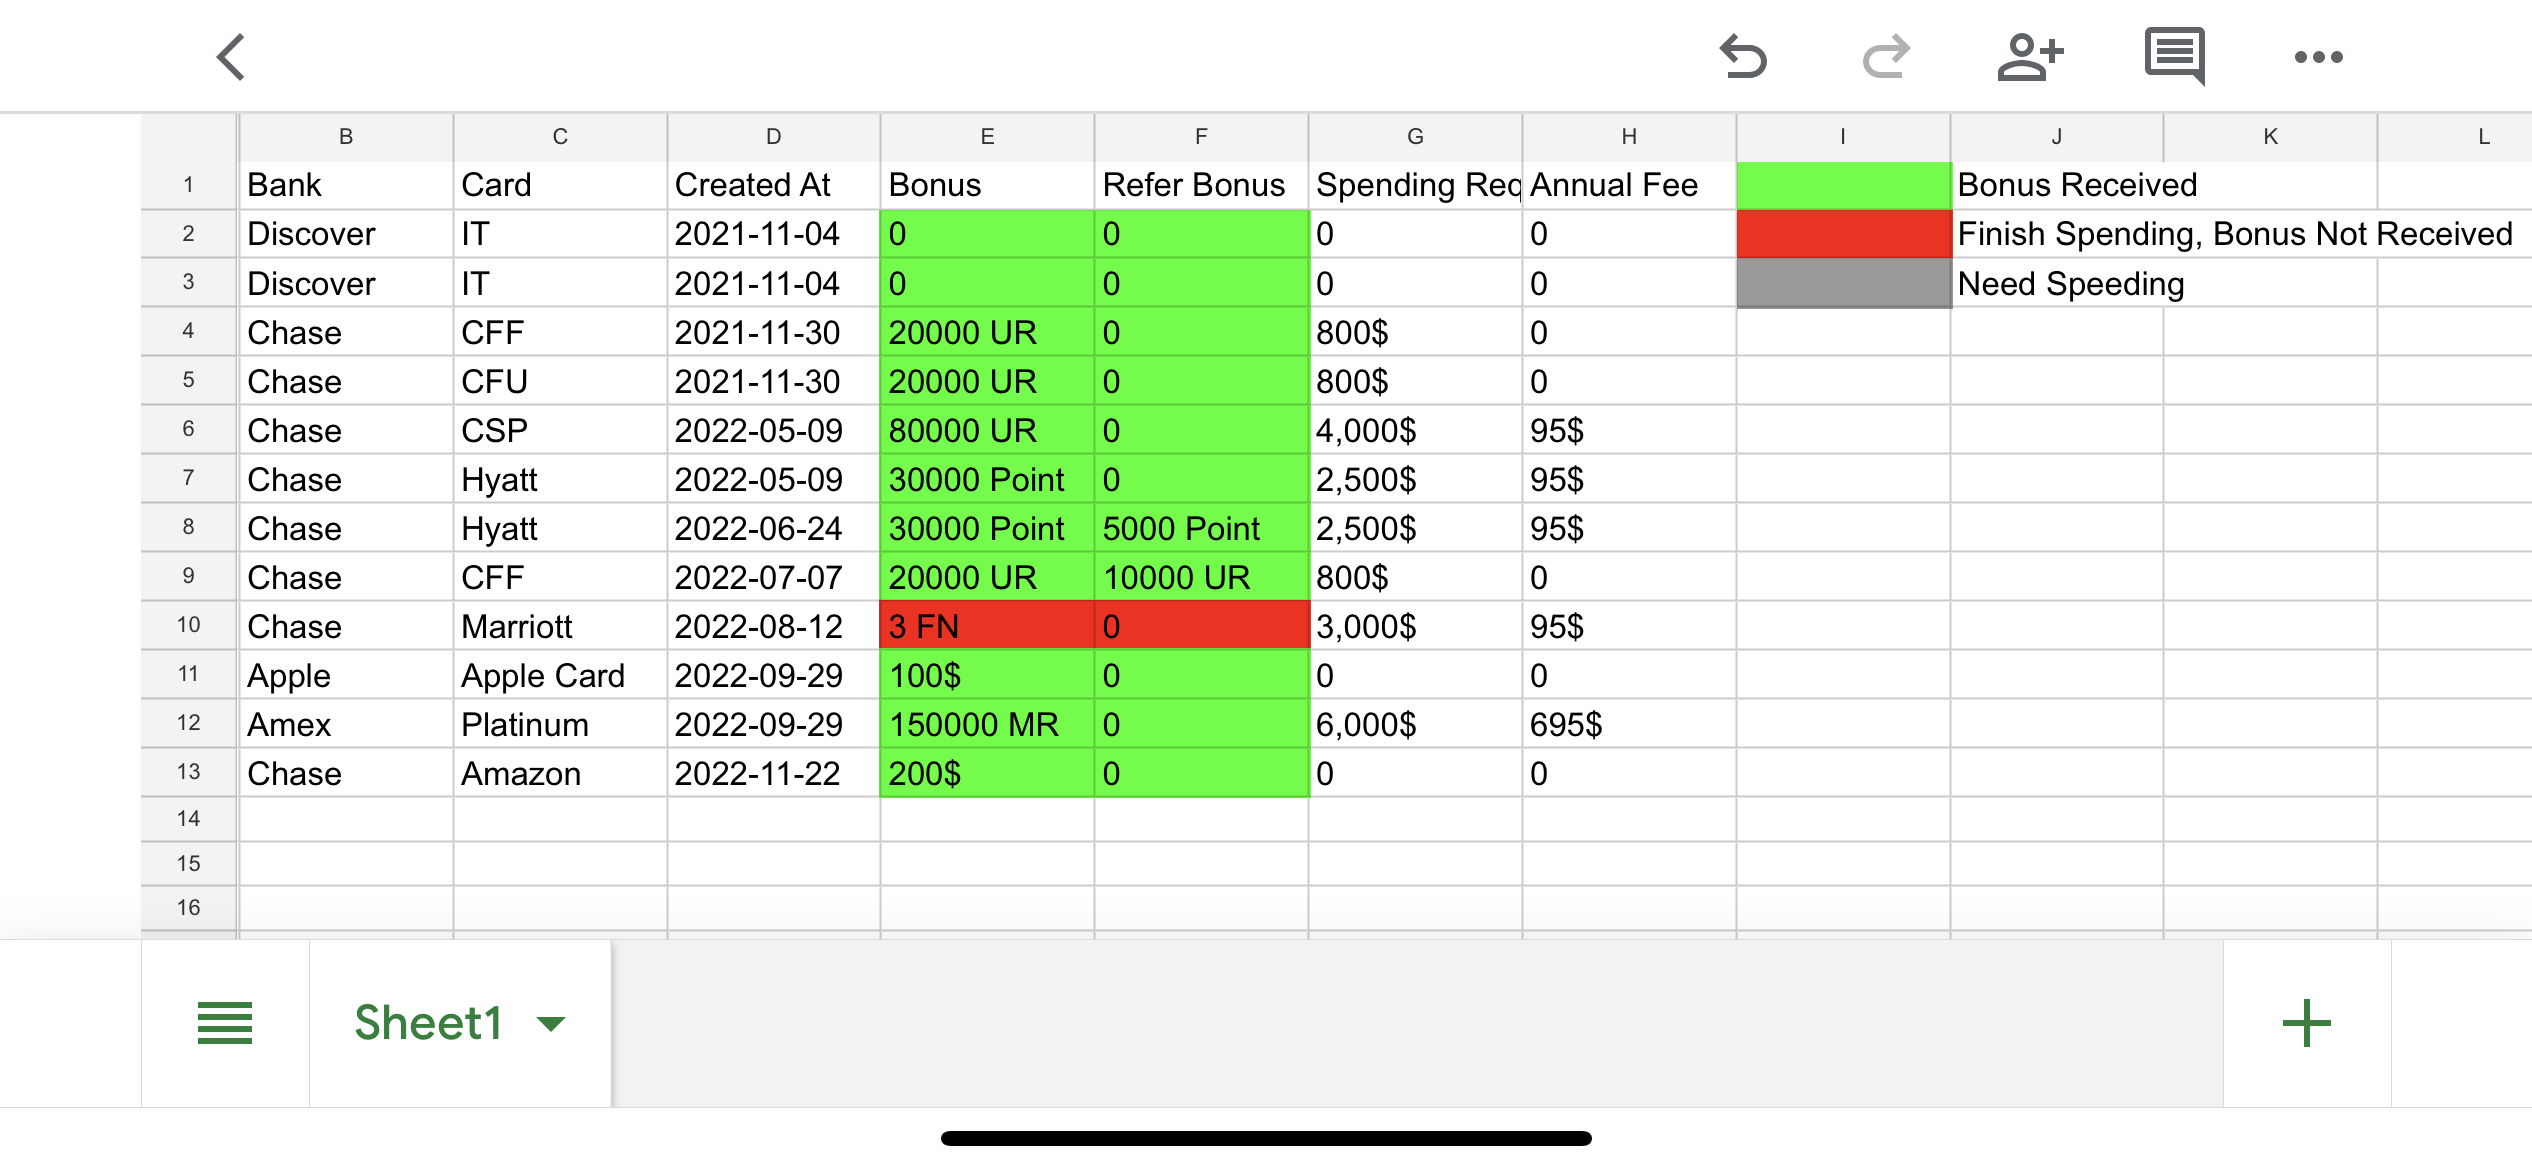Select the 'Bonus Received' legend text
This screenshot has width=2532, height=1170.
[x=2077, y=185]
